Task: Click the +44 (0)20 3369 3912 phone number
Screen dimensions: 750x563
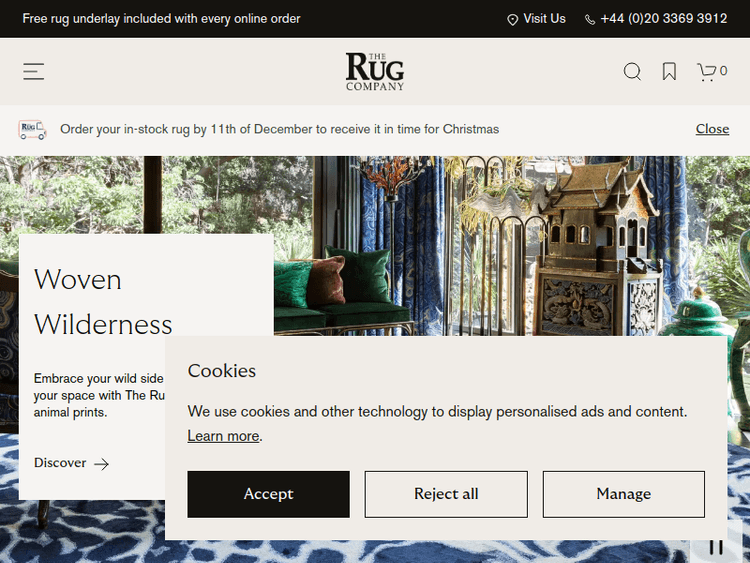Action: pos(663,19)
